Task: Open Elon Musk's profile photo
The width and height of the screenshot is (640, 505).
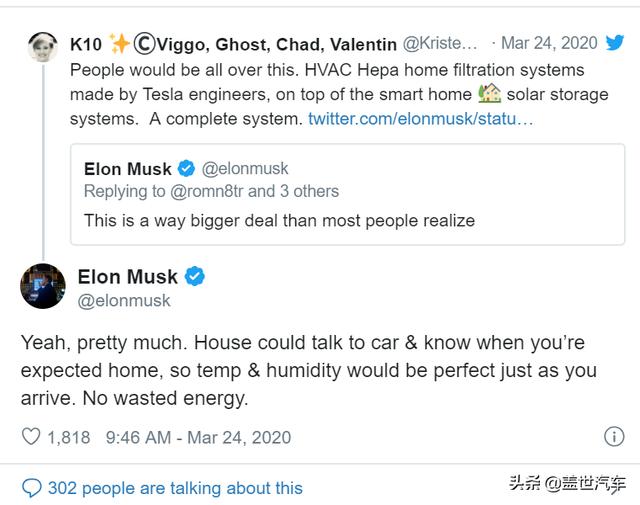Action: point(43,286)
